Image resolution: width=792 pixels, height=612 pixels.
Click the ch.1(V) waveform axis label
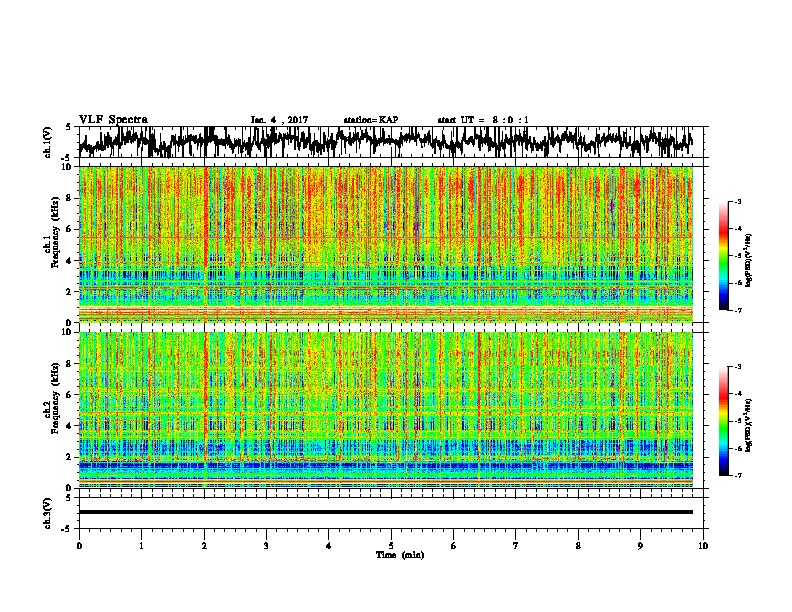(47, 142)
